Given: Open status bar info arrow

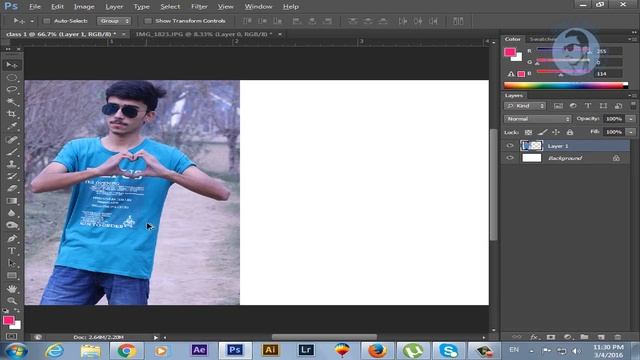Looking at the screenshot, I should 156,338.
